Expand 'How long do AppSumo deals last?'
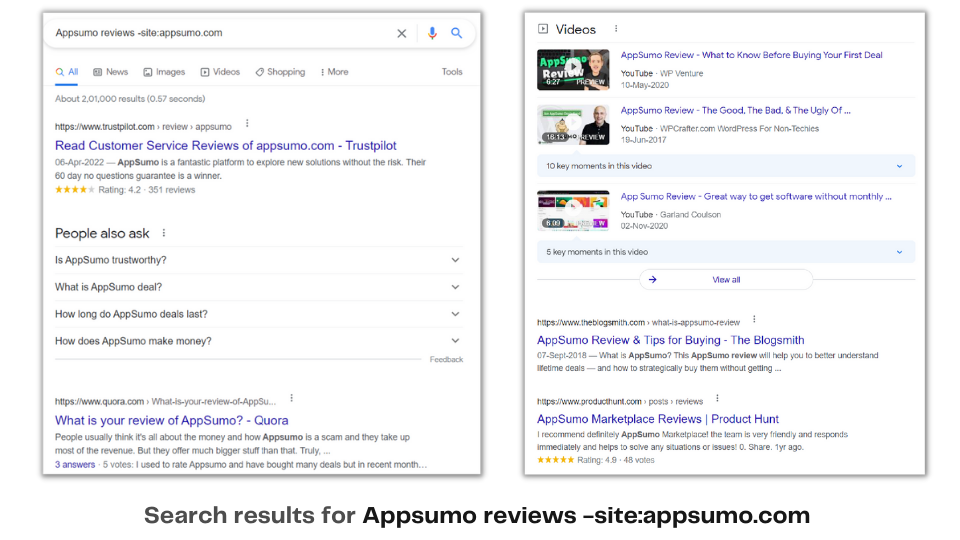 pos(258,314)
